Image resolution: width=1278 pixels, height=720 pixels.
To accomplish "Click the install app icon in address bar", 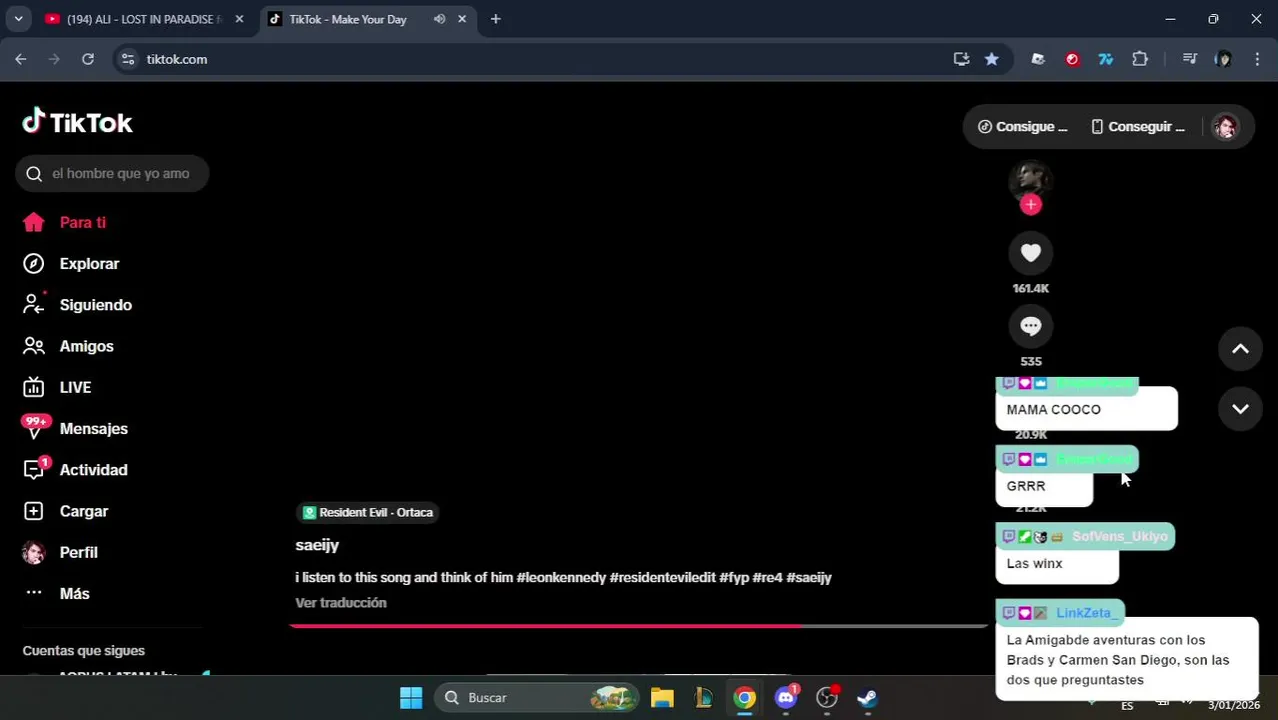I will 961,59.
